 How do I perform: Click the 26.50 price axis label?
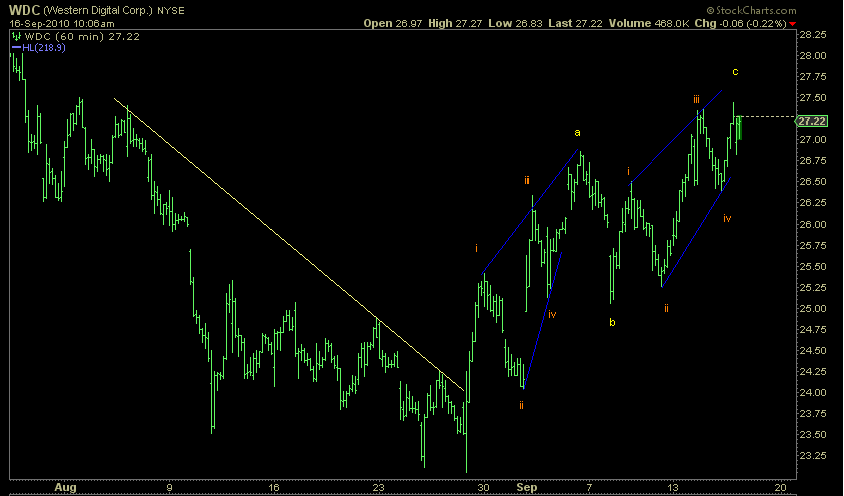[813, 181]
